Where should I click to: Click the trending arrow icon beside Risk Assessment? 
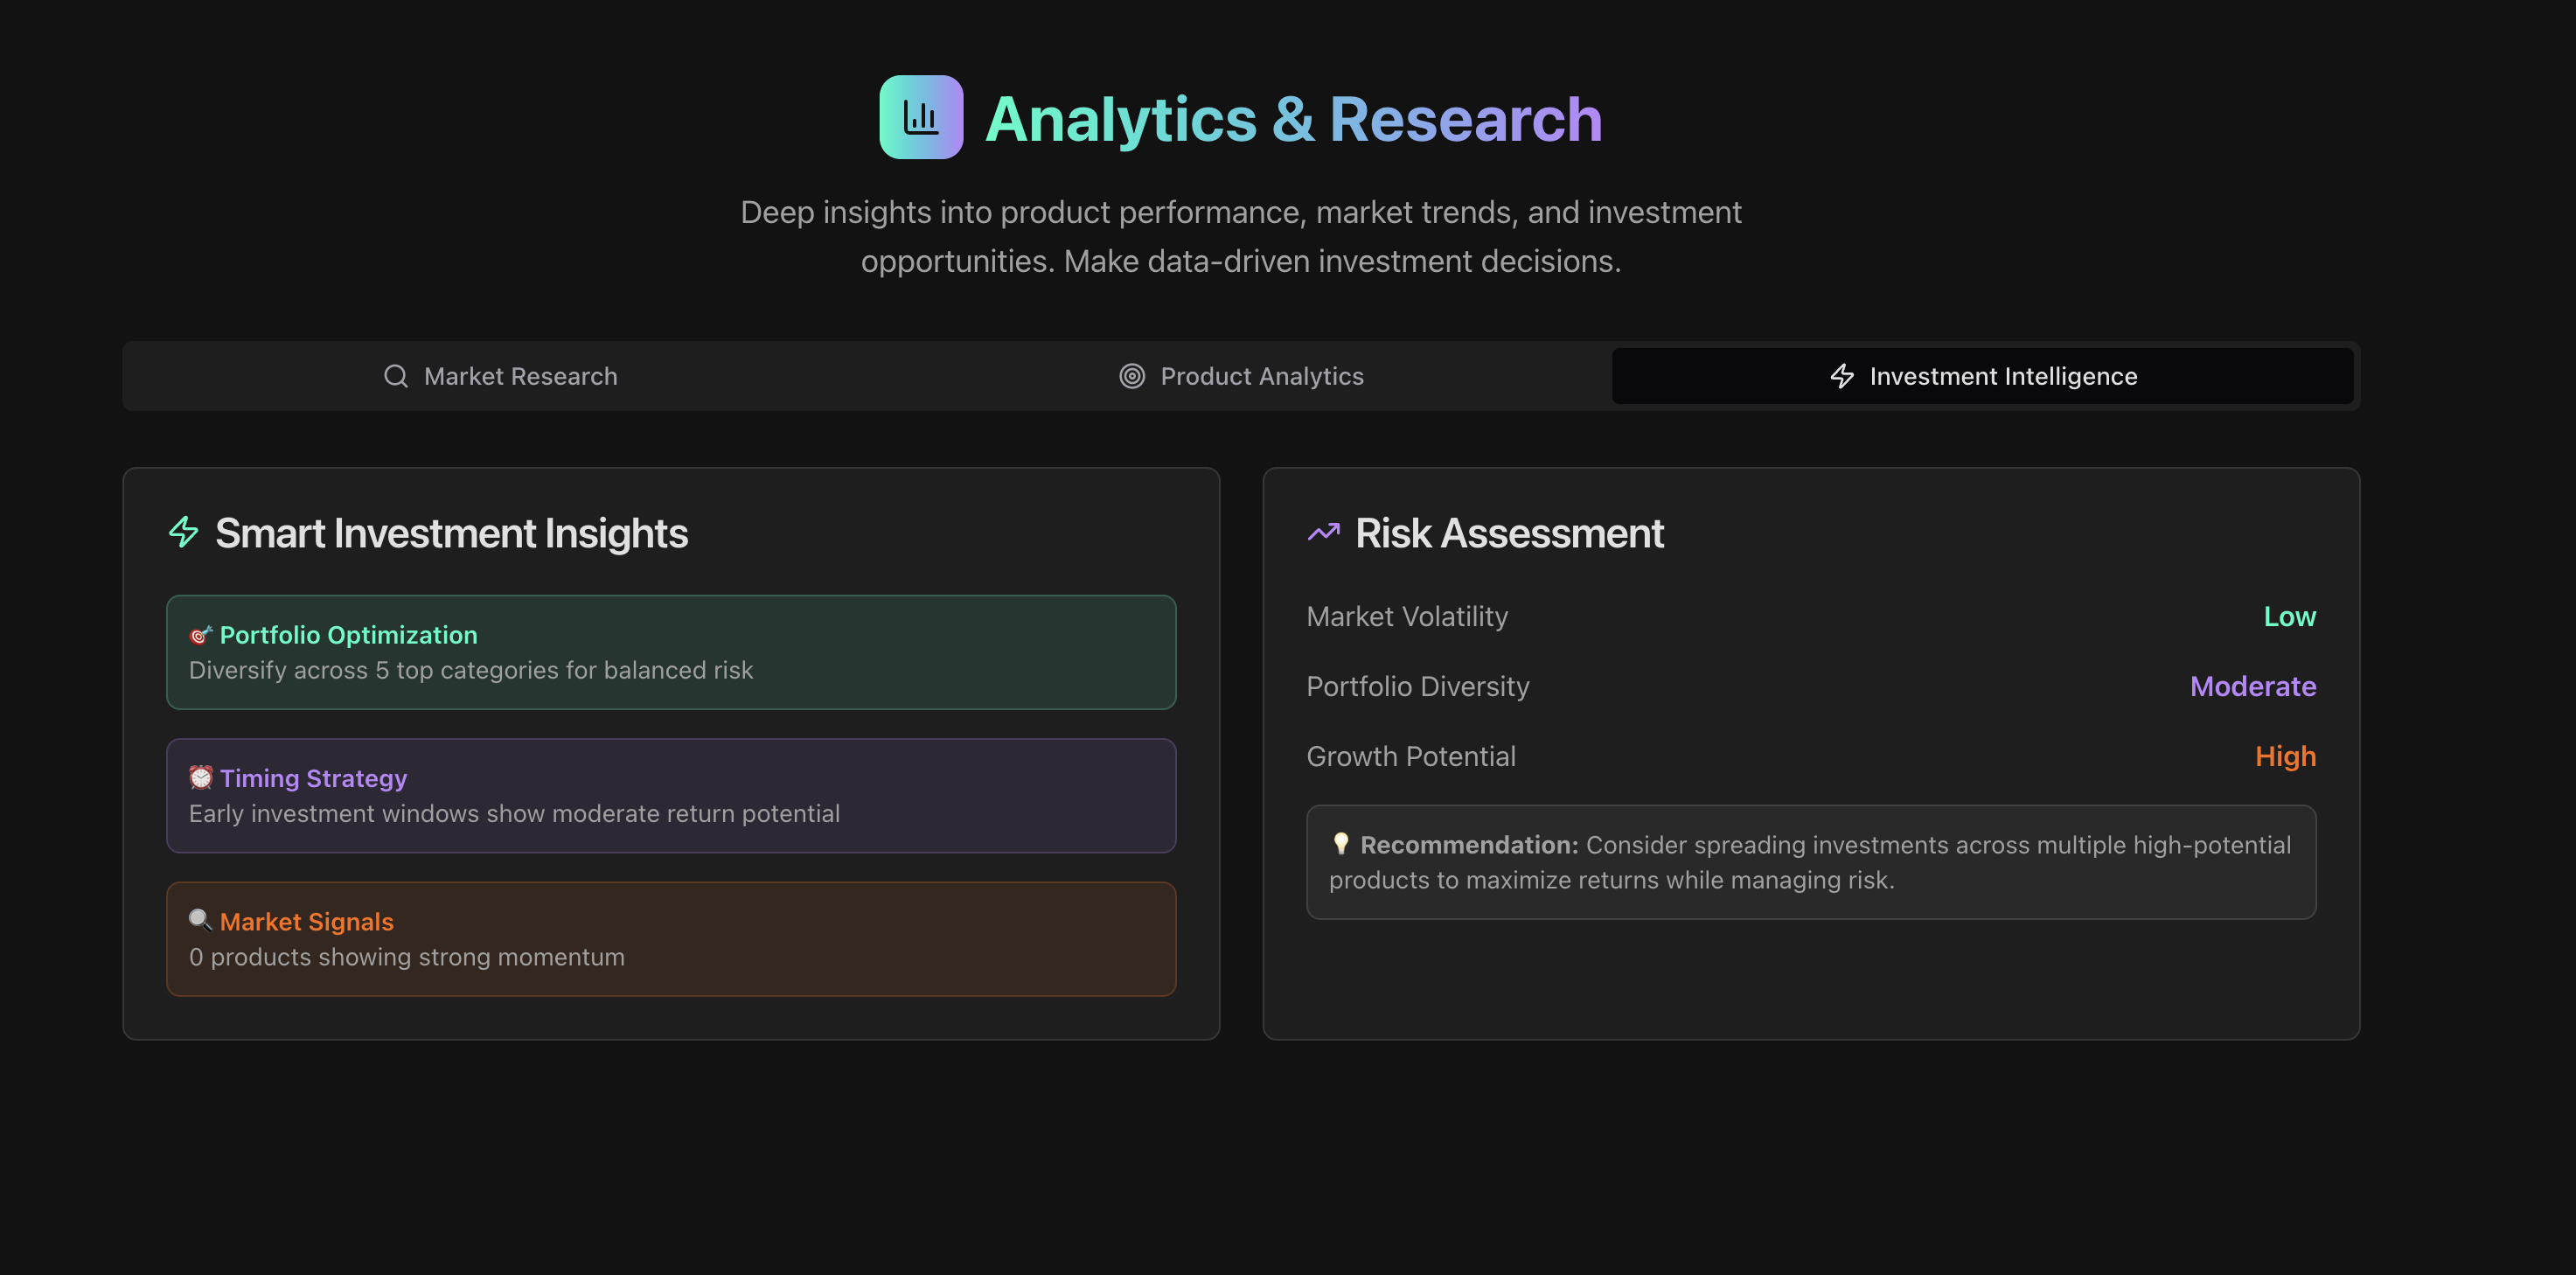click(1323, 532)
